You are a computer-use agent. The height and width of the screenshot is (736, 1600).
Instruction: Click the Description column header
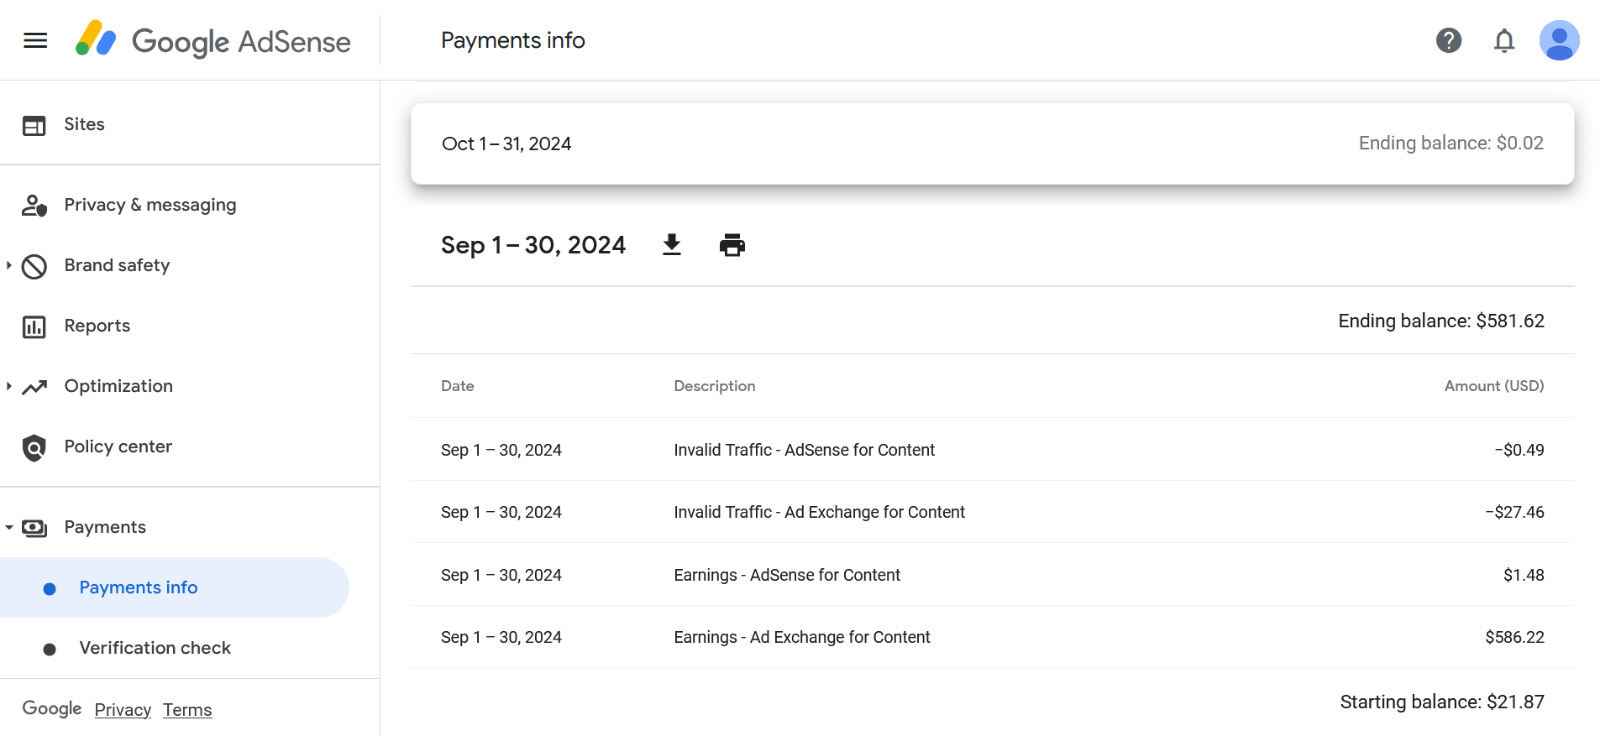(715, 386)
